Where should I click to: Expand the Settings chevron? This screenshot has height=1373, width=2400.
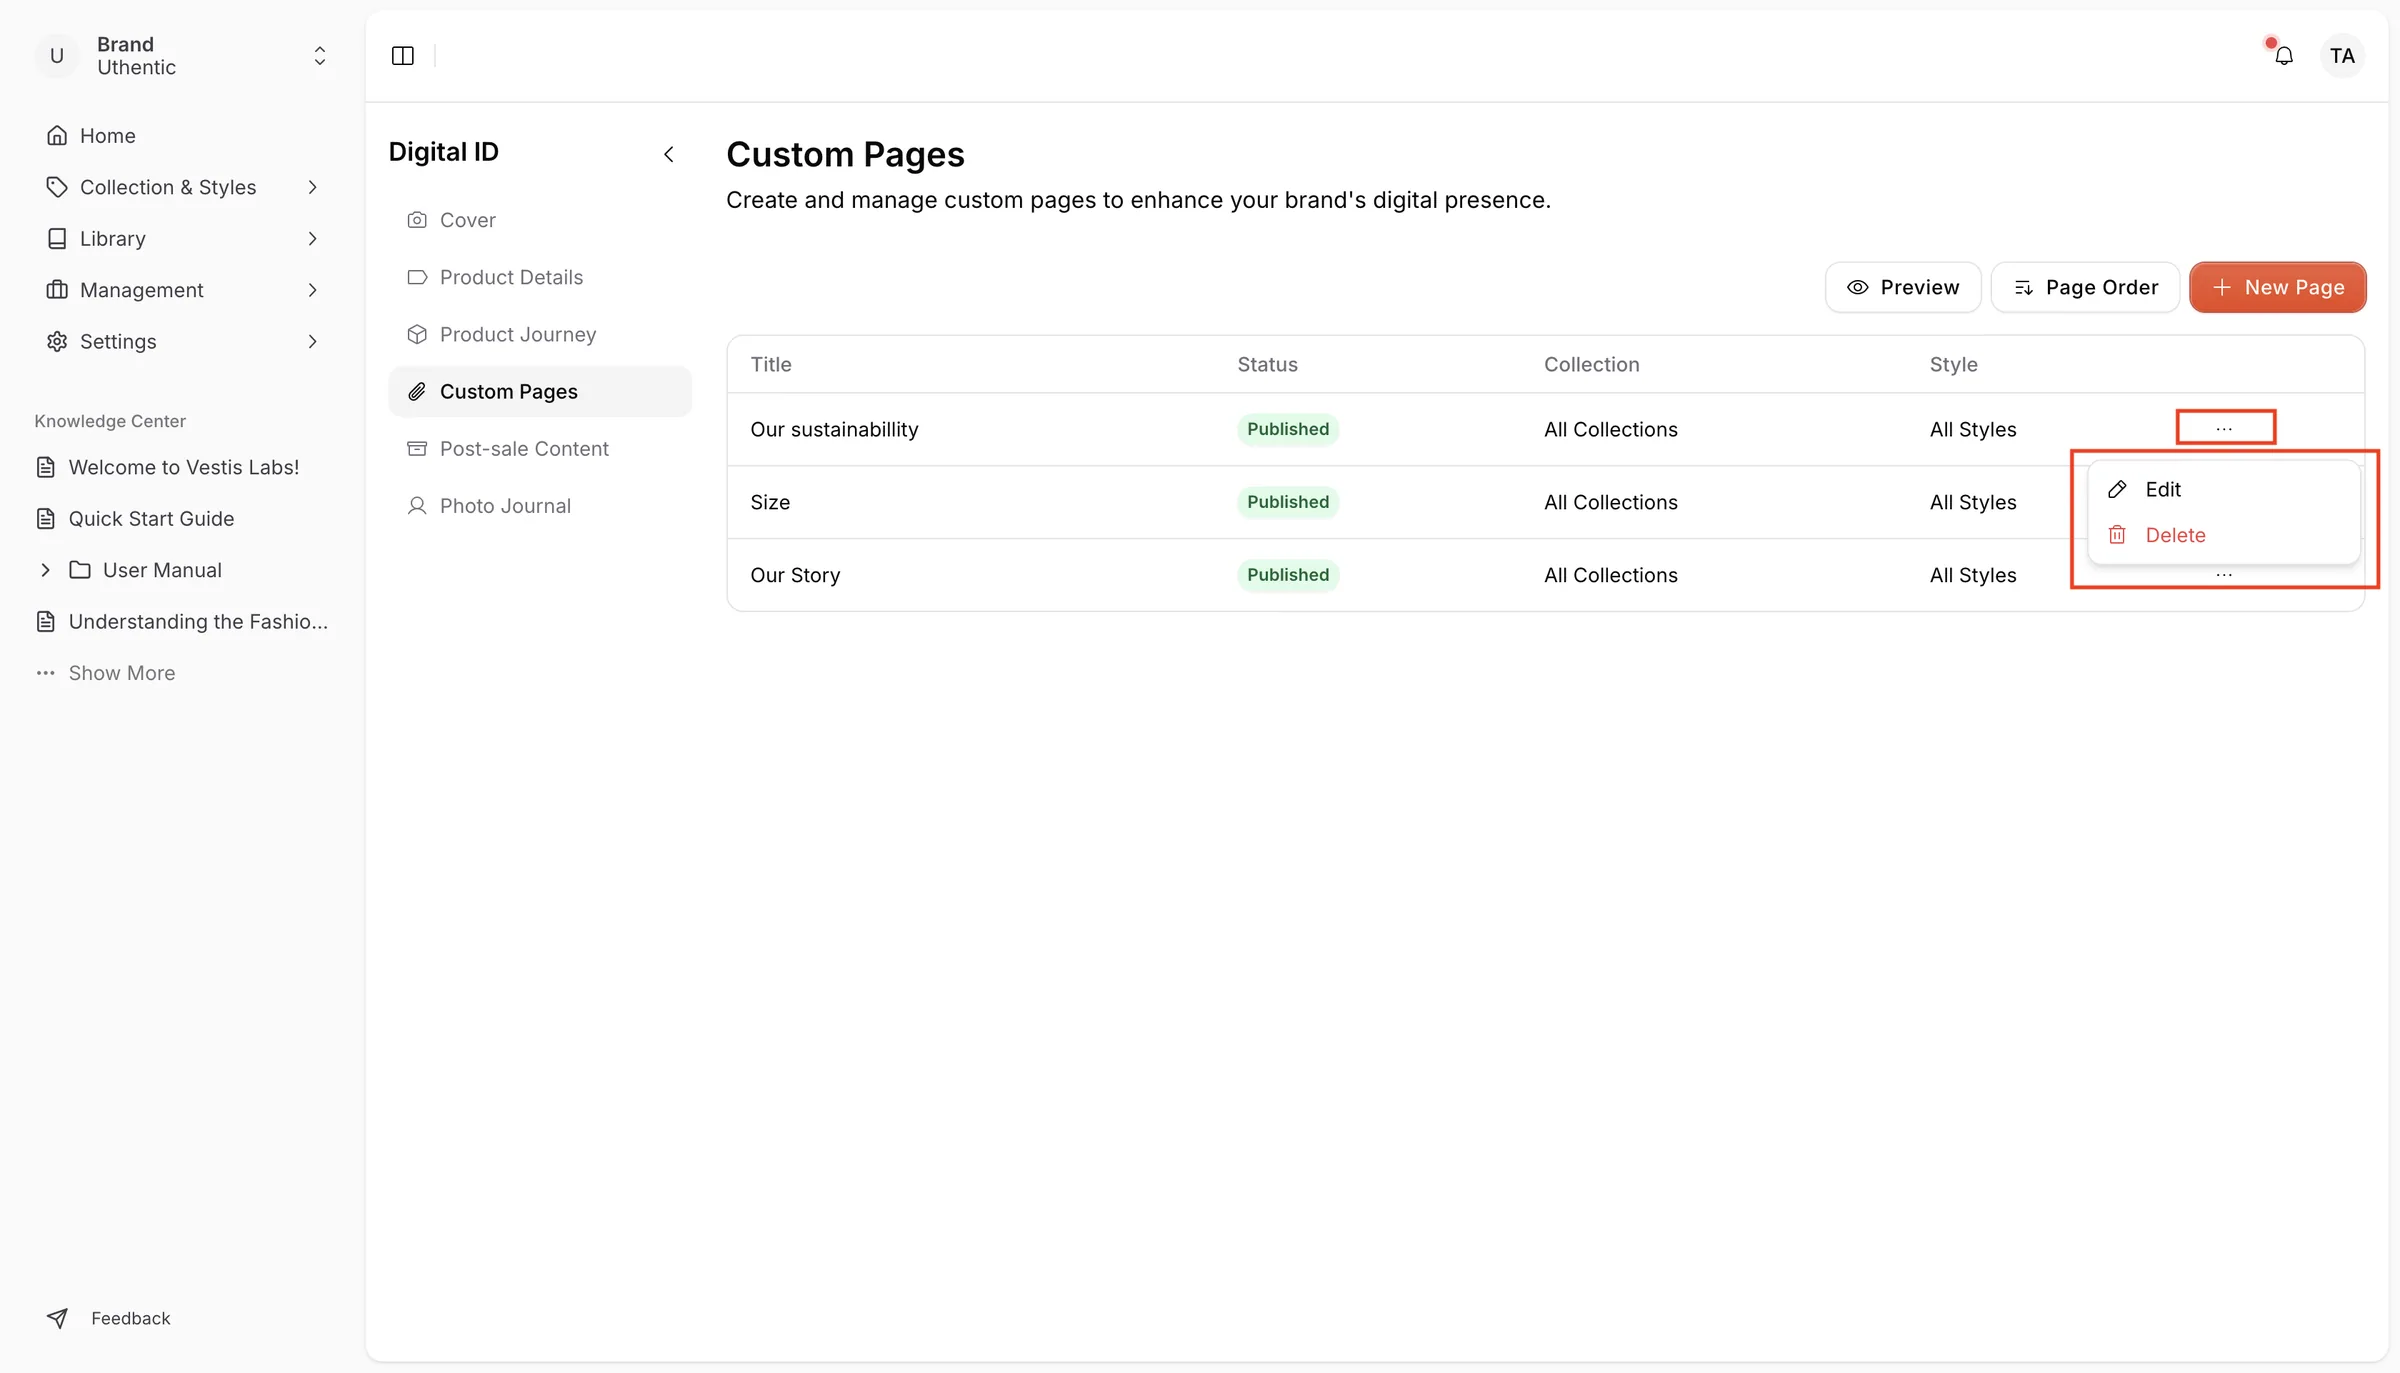313,341
